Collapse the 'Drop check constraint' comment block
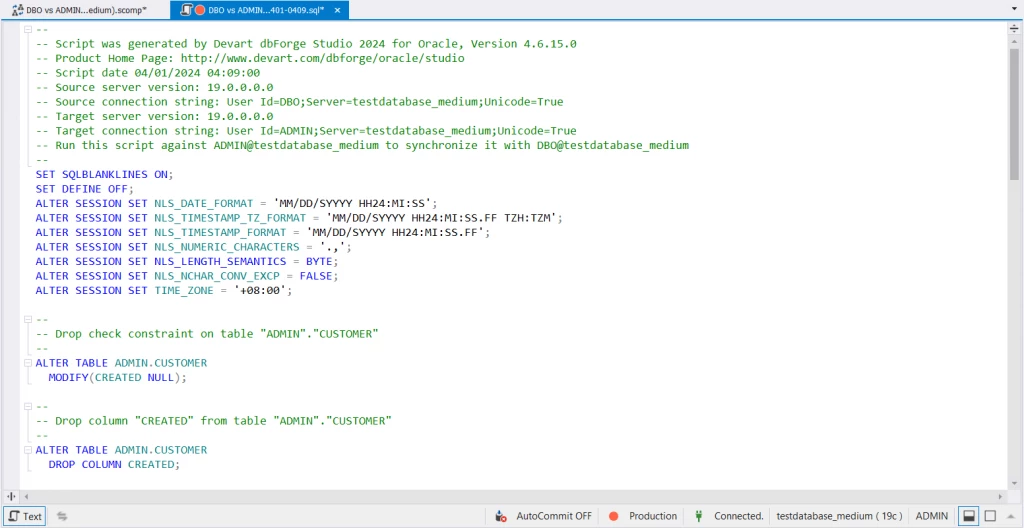The height and width of the screenshot is (528, 1024). point(27,320)
